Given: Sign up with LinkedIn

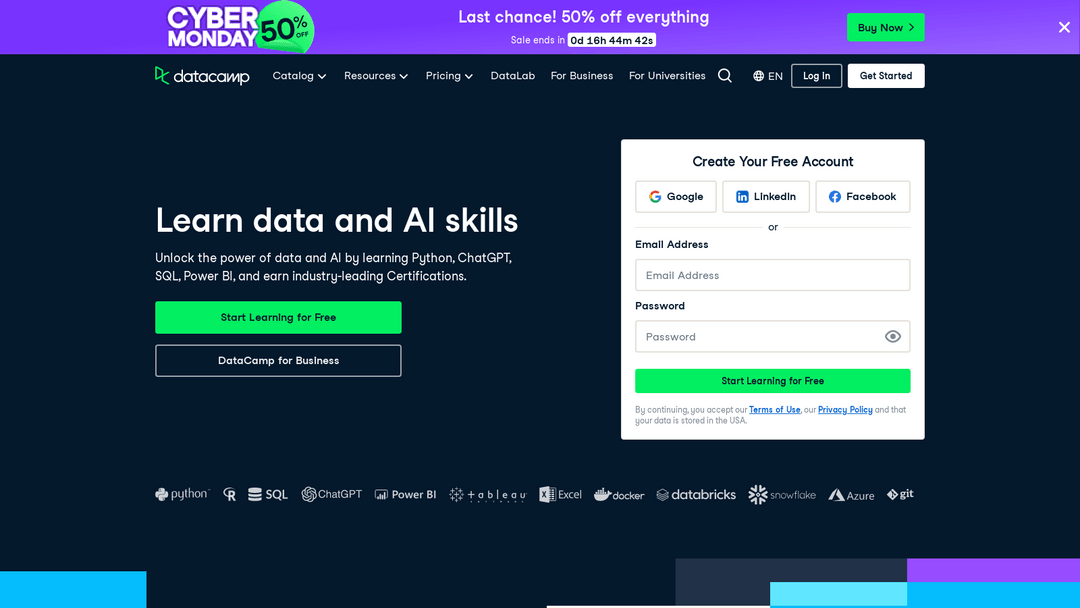Looking at the screenshot, I should (766, 197).
